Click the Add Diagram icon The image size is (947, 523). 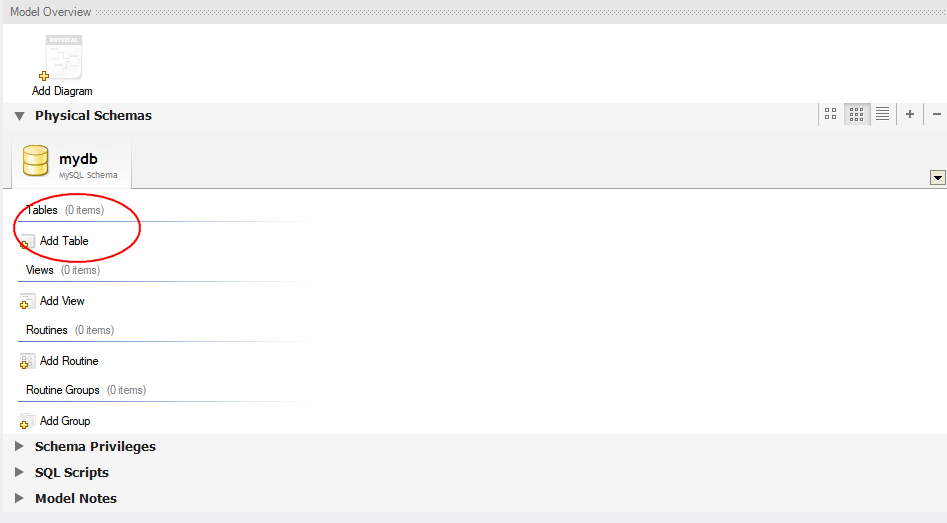pyautogui.click(x=62, y=59)
